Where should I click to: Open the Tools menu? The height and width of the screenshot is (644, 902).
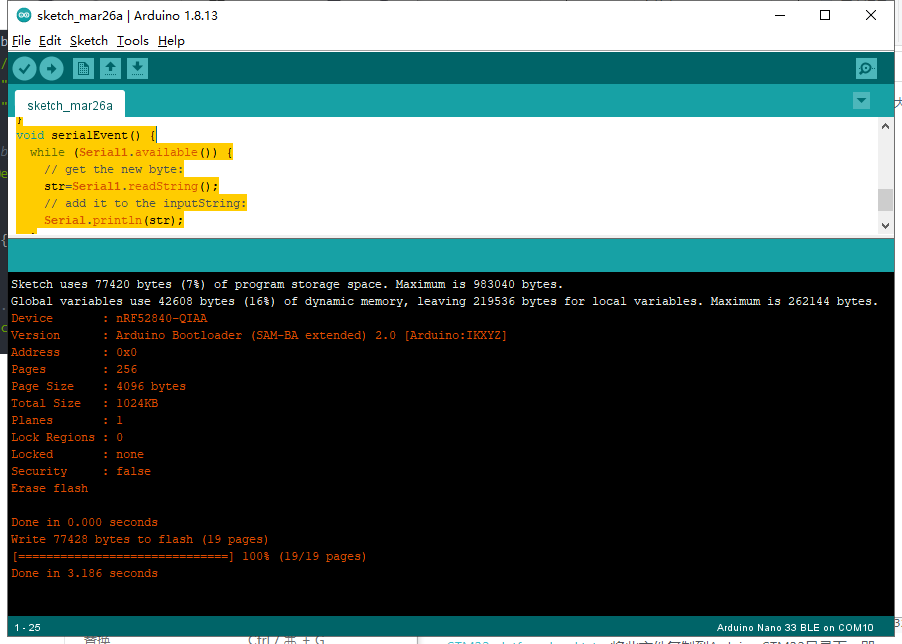coord(132,41)
